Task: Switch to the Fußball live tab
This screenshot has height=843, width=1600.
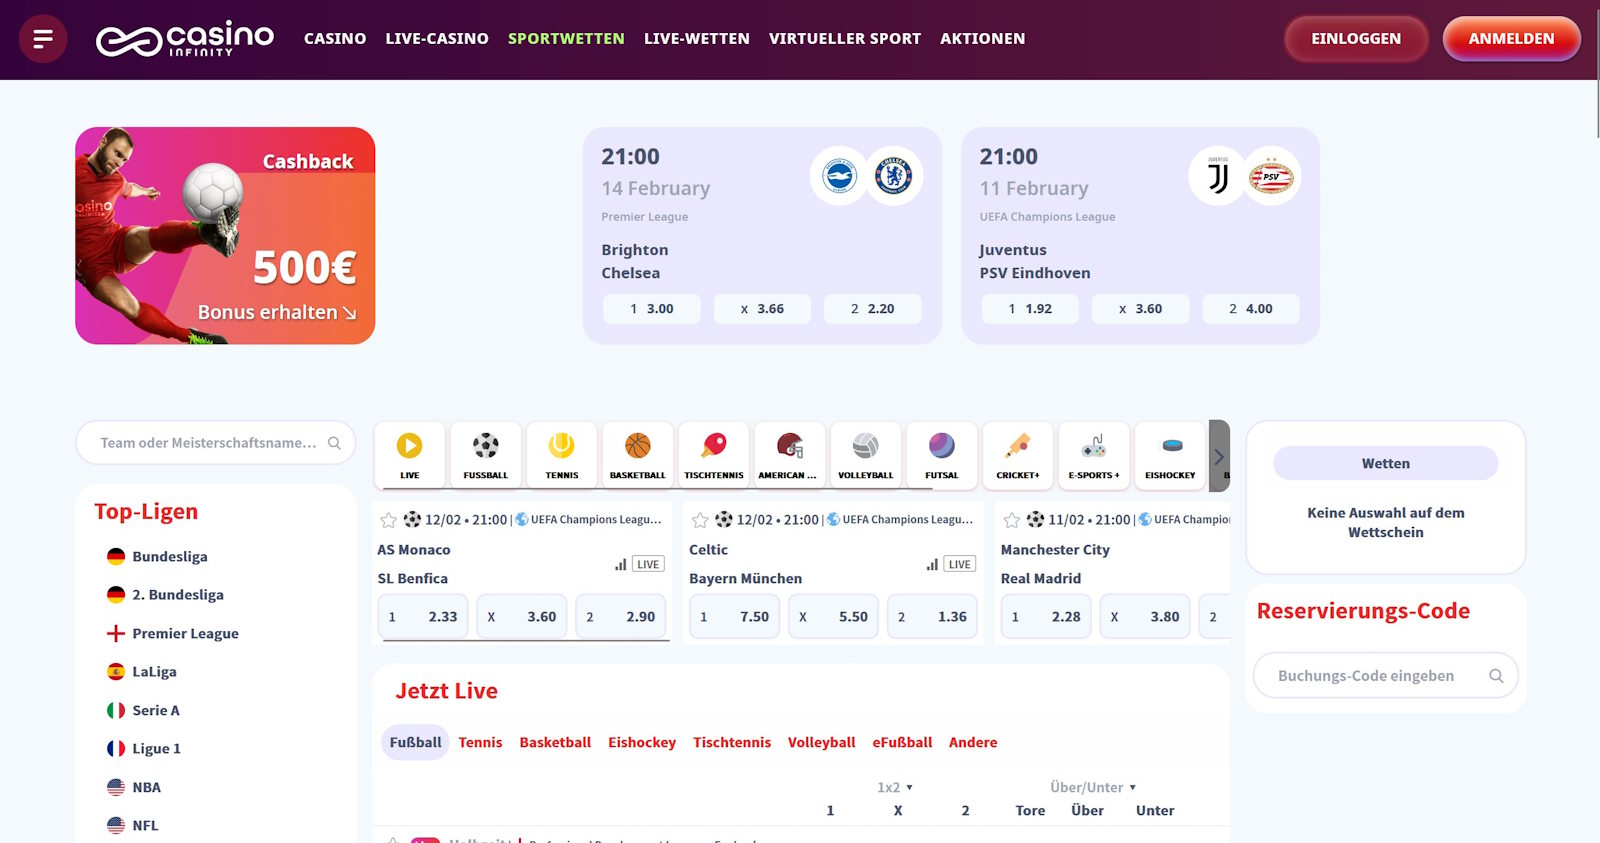Action: pyautogui.click(x=415, y=743)
